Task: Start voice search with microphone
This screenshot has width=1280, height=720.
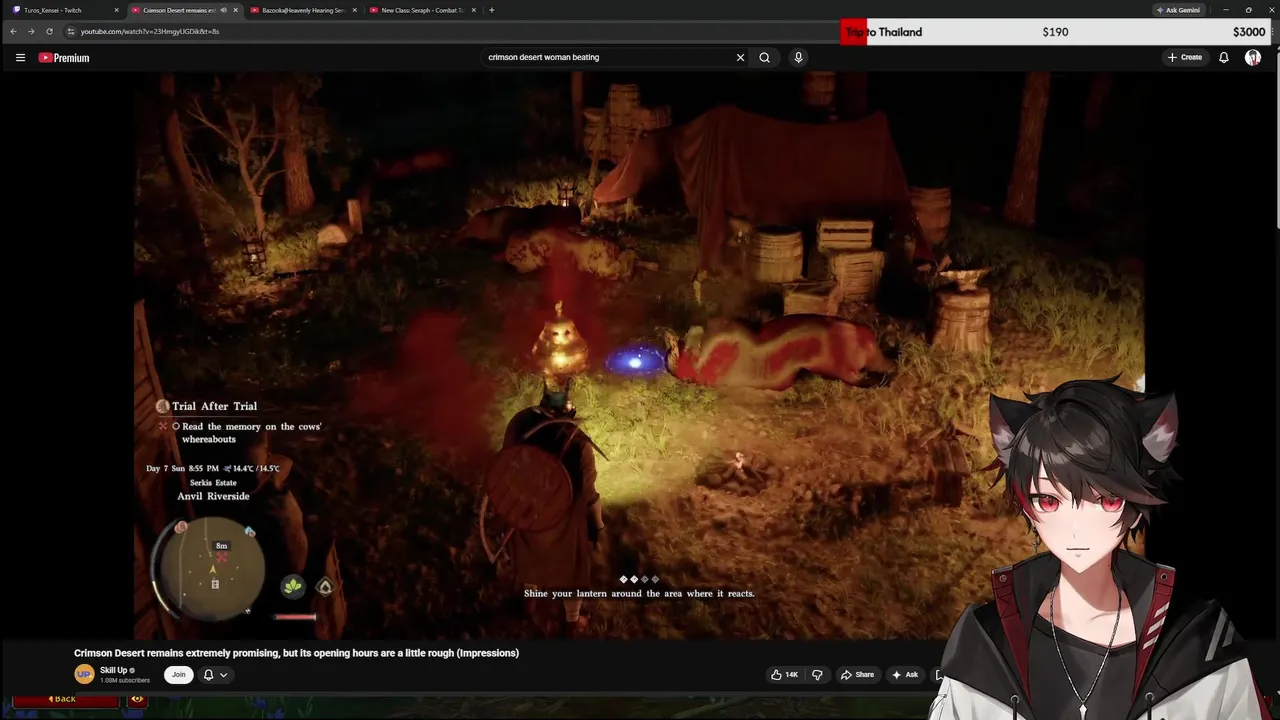Action: (x=798, y=58)
